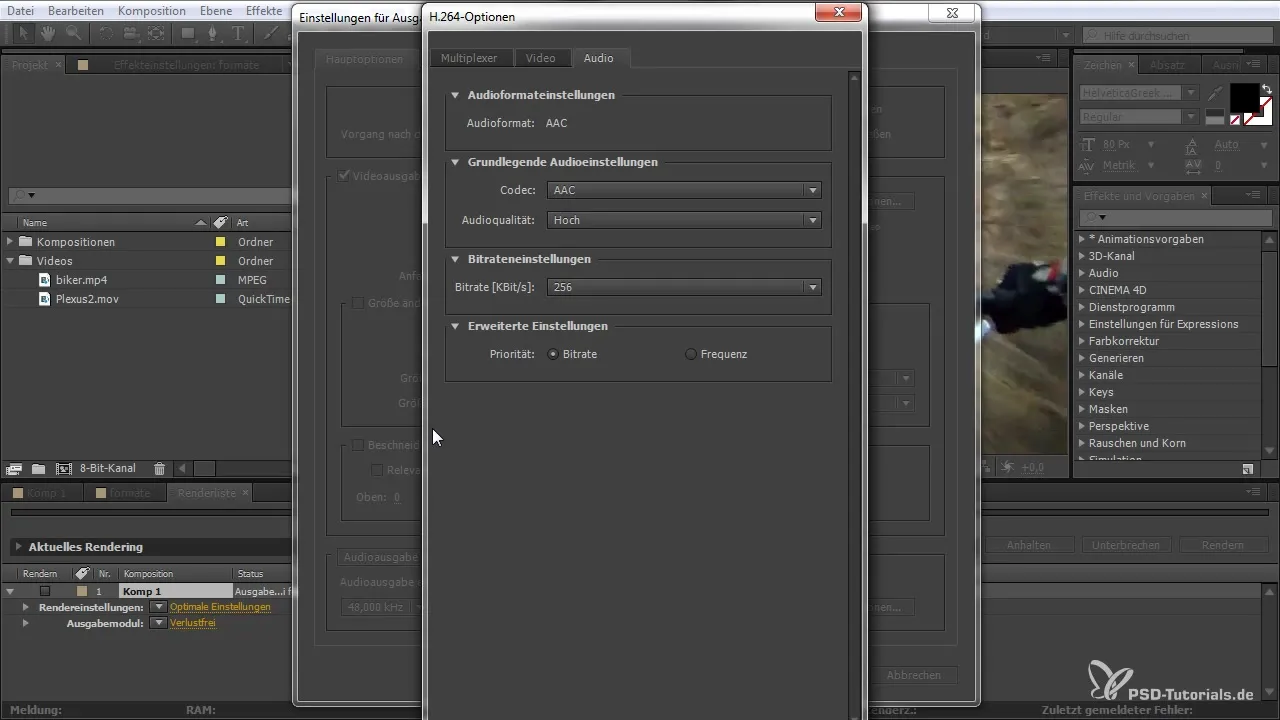Open the Verlustfrei output module link

coord(193,623)
